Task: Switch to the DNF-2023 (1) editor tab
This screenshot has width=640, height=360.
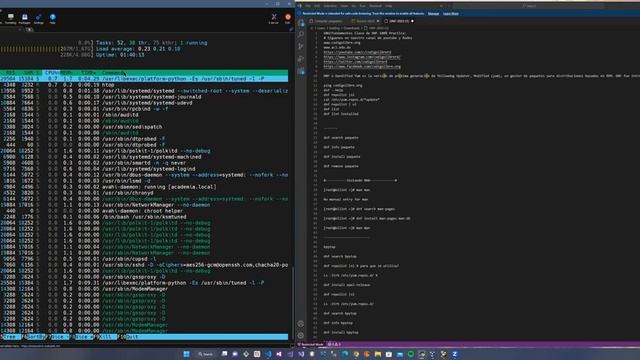Action: click(399, 21)
